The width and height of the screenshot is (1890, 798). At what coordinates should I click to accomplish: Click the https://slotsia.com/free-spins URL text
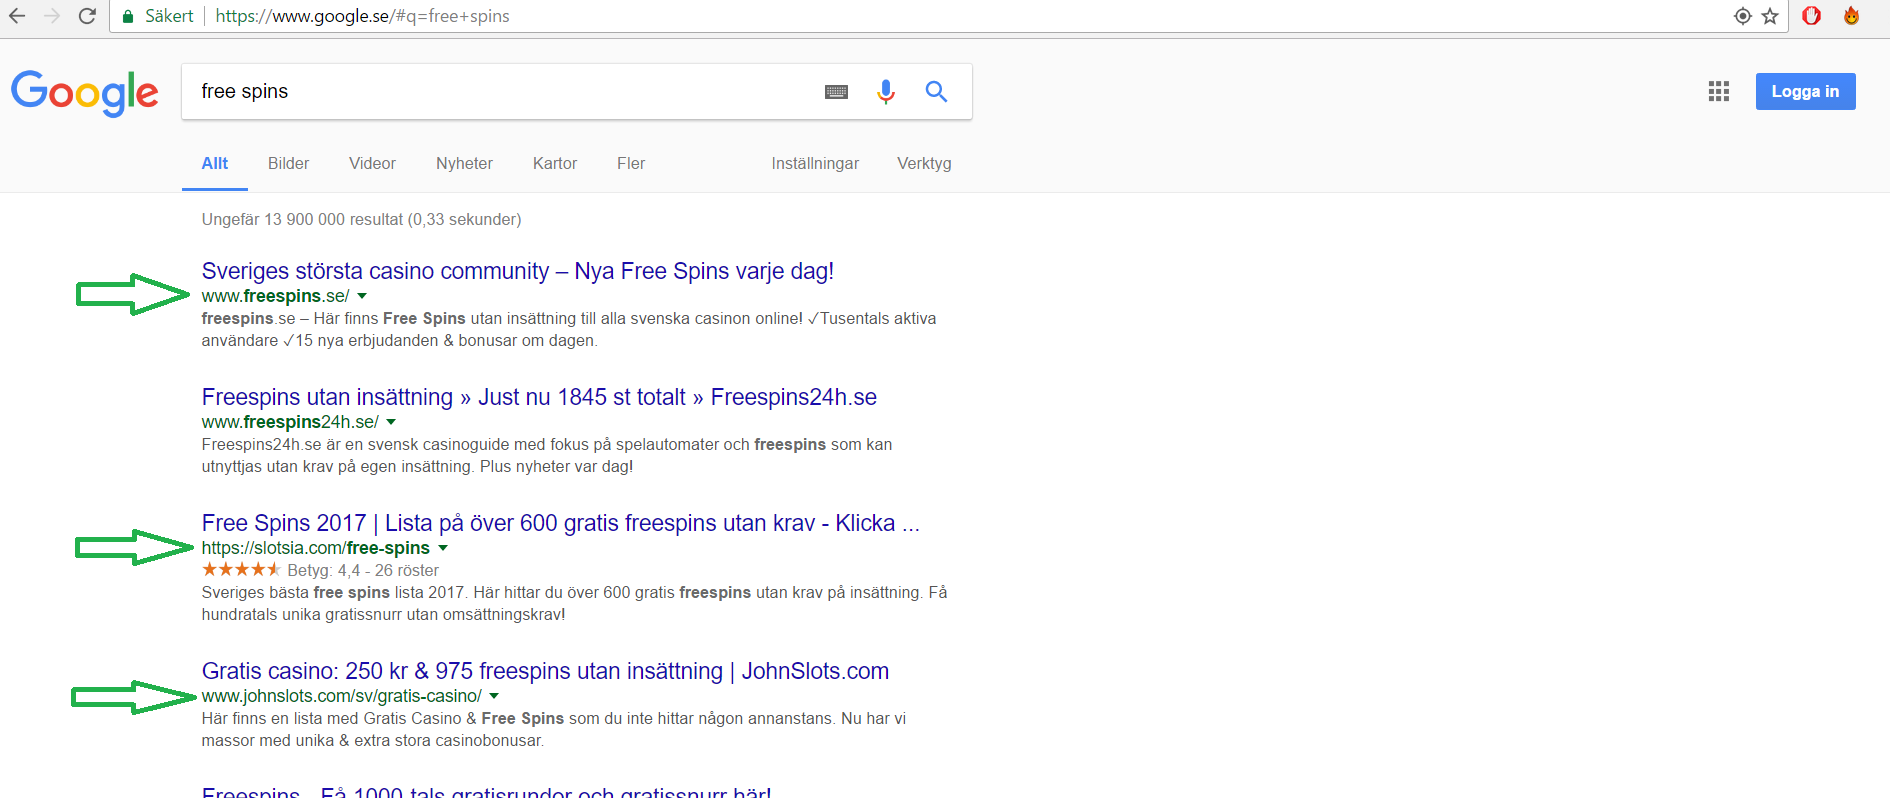click(x=315, y=548)
